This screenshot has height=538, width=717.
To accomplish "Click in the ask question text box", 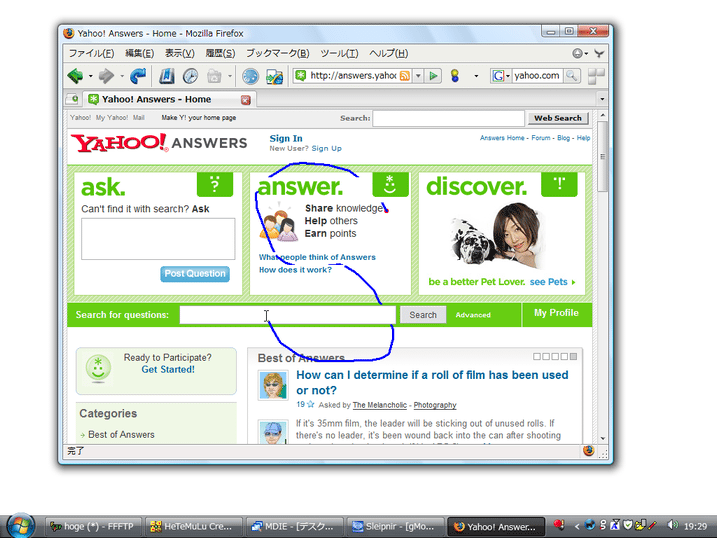I will coord(158,239).
